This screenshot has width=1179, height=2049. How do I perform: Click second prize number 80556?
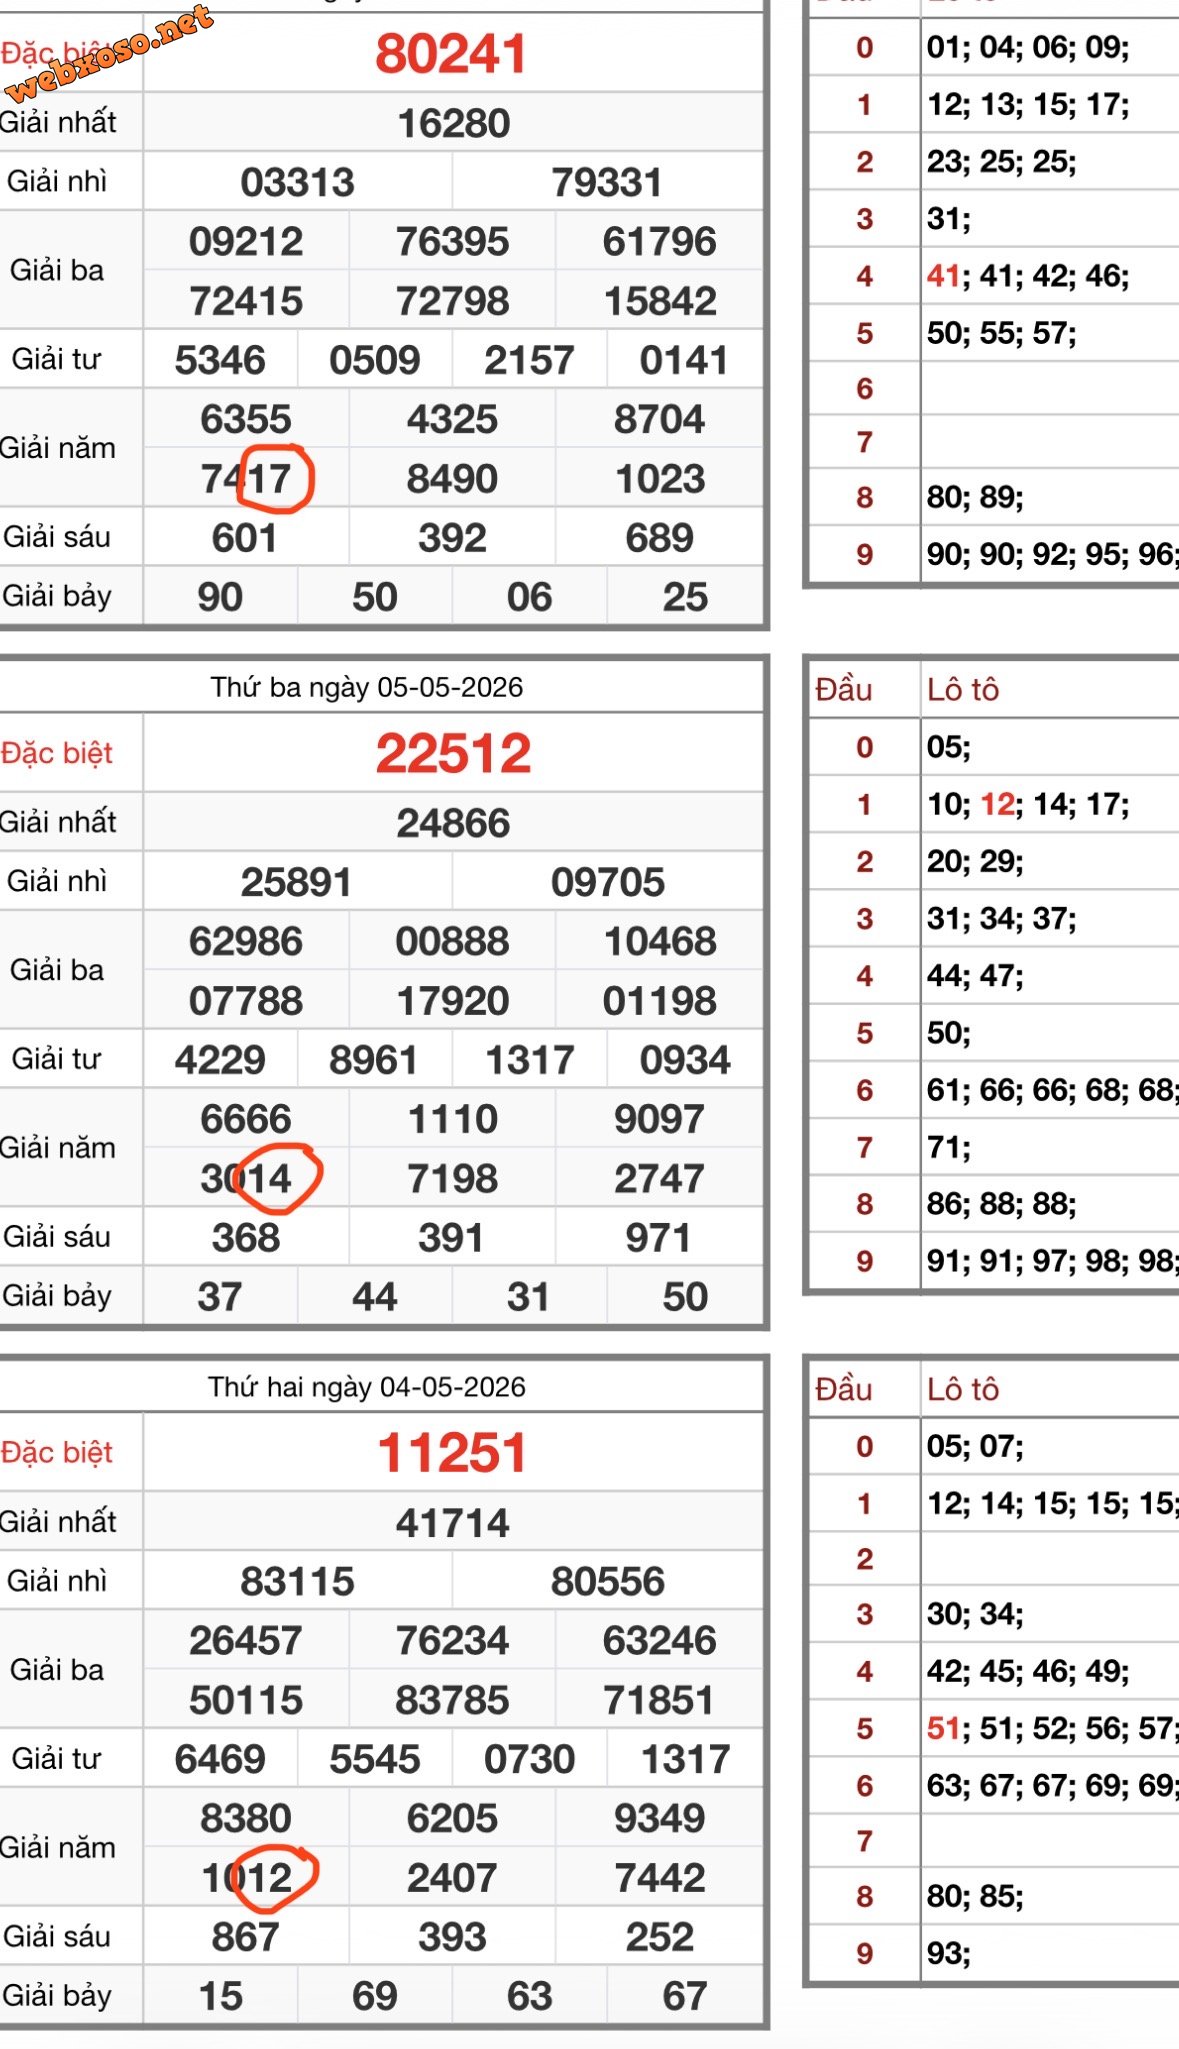(607, 1582)
